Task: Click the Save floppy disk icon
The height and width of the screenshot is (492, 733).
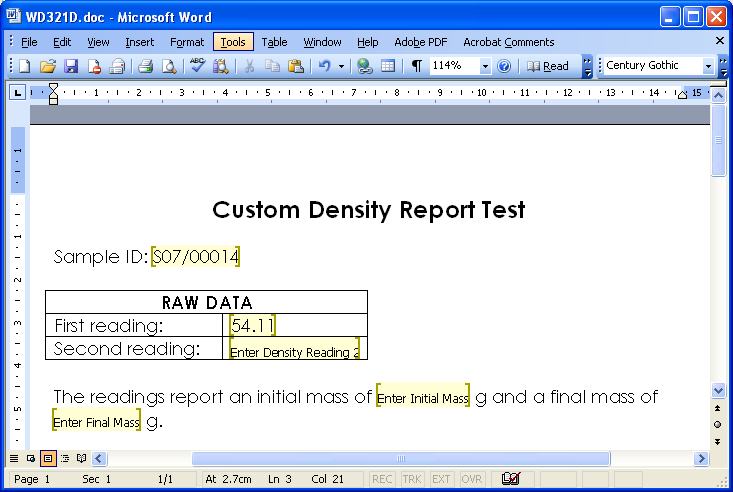Action: pos(71,66)
